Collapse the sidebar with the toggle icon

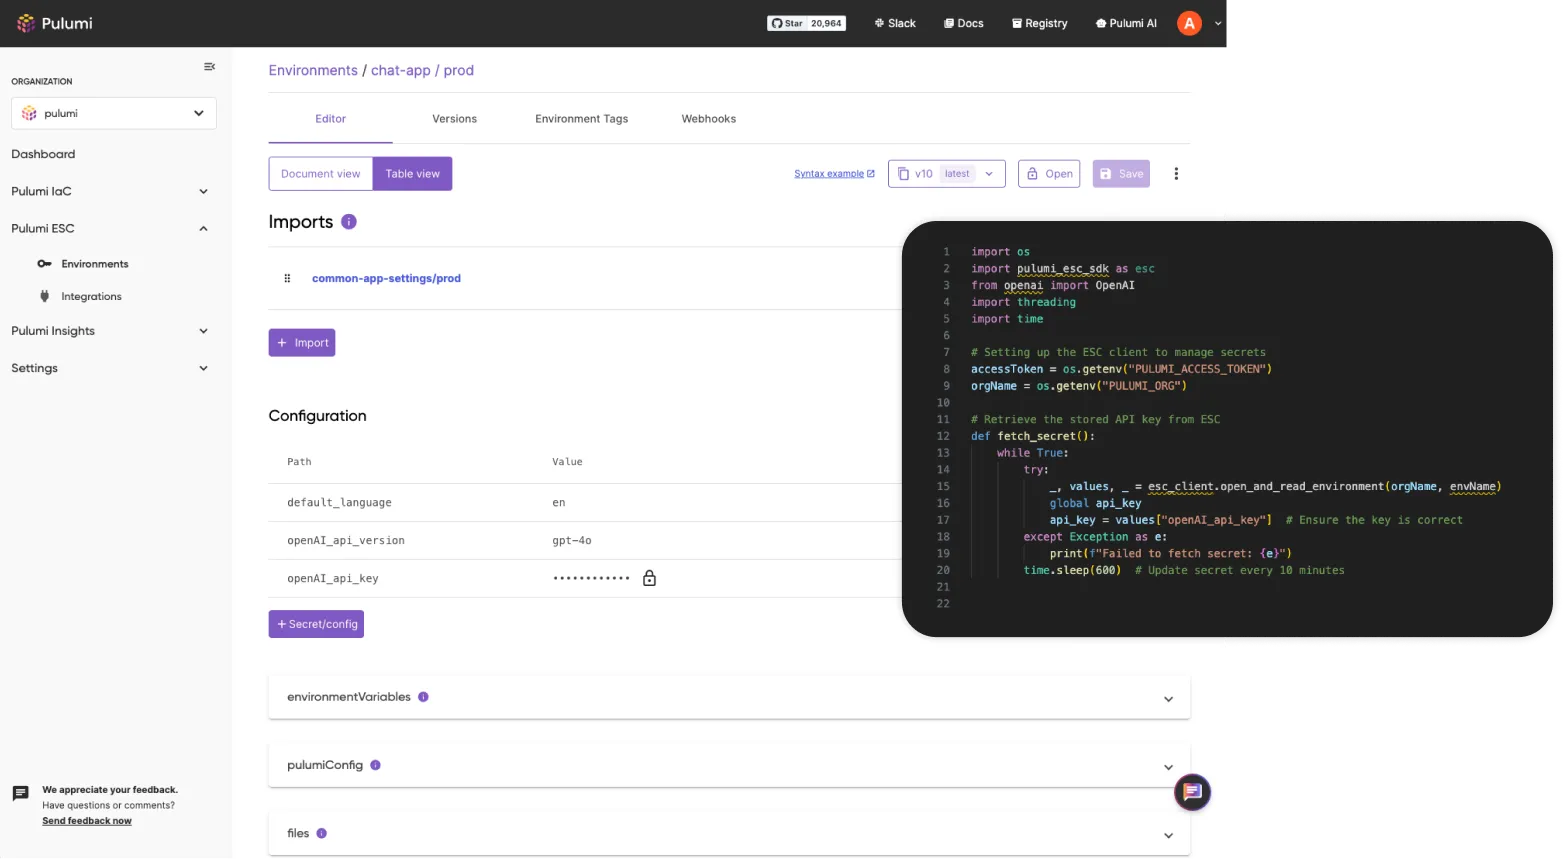click(209, 67)
